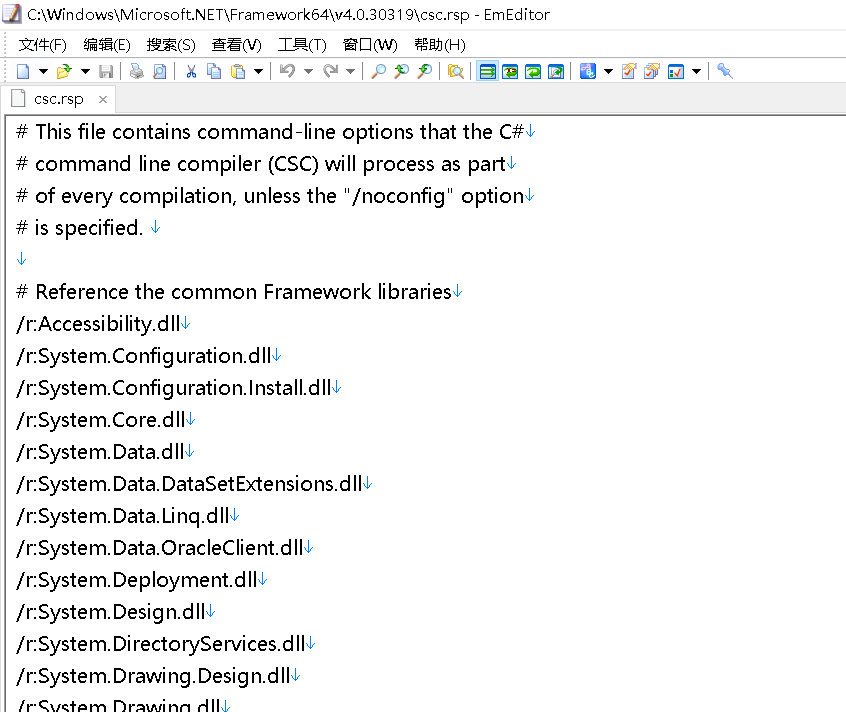Expand the Paste dropdown arrow
This screenshot has width=846, height=712.
(258, 71)
